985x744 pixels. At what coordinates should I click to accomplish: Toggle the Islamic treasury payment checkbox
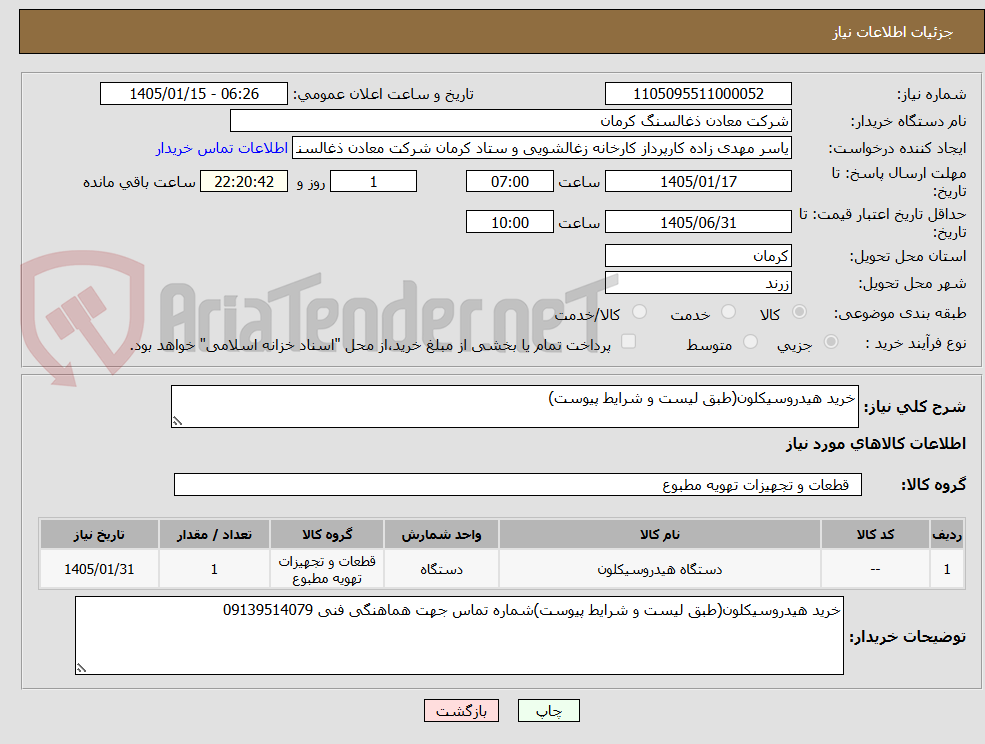(x=628, y=341)
